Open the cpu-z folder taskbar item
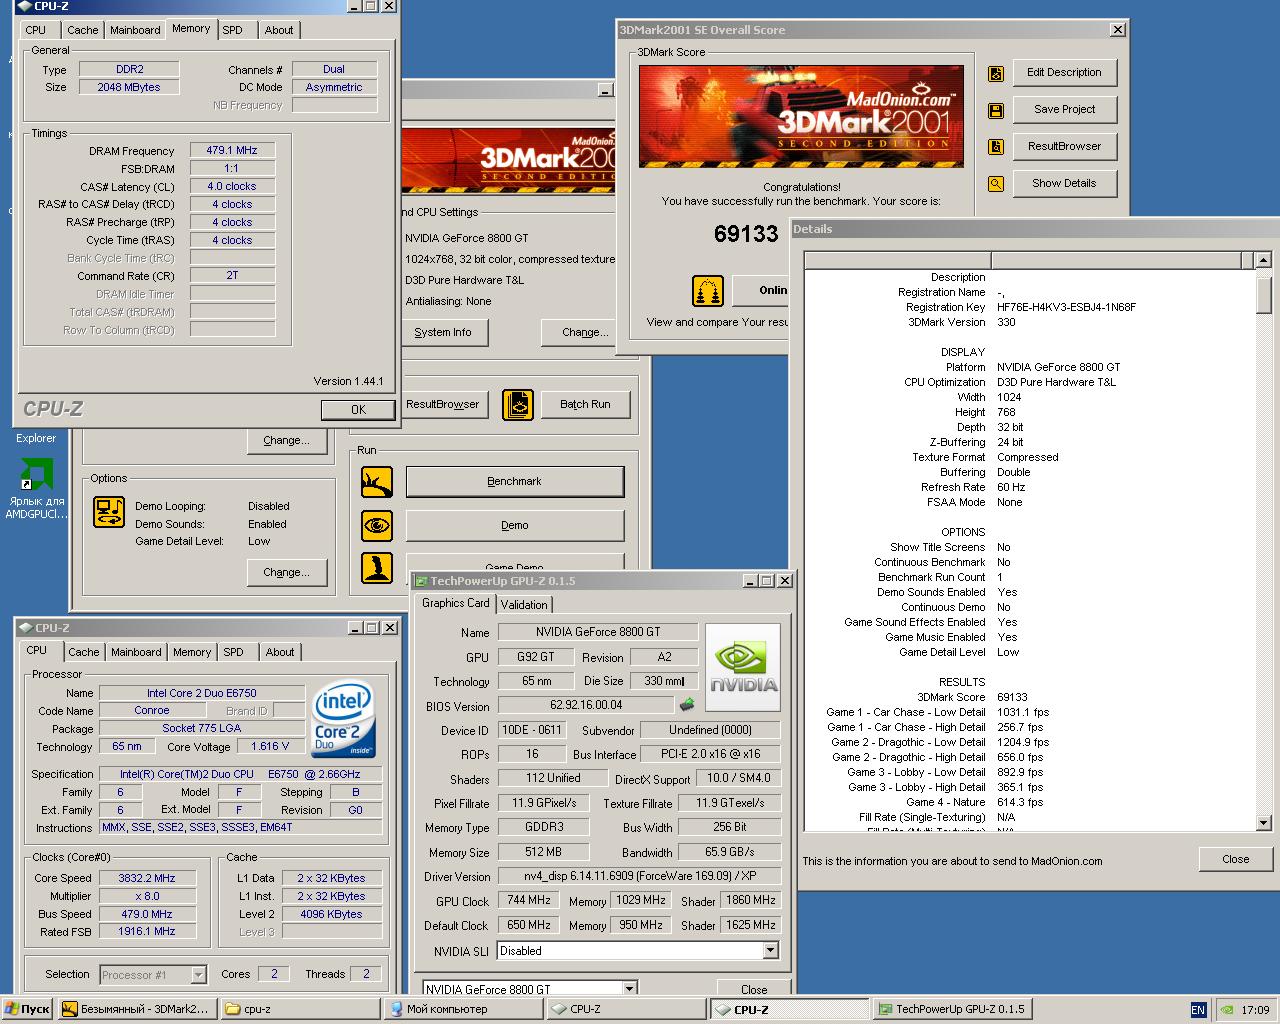Screen dimensions: 1280x1024 (x=299, y=1010)
